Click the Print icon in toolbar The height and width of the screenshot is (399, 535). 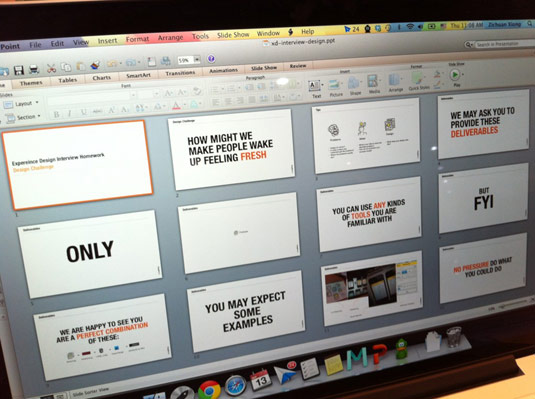pos(34,69)
